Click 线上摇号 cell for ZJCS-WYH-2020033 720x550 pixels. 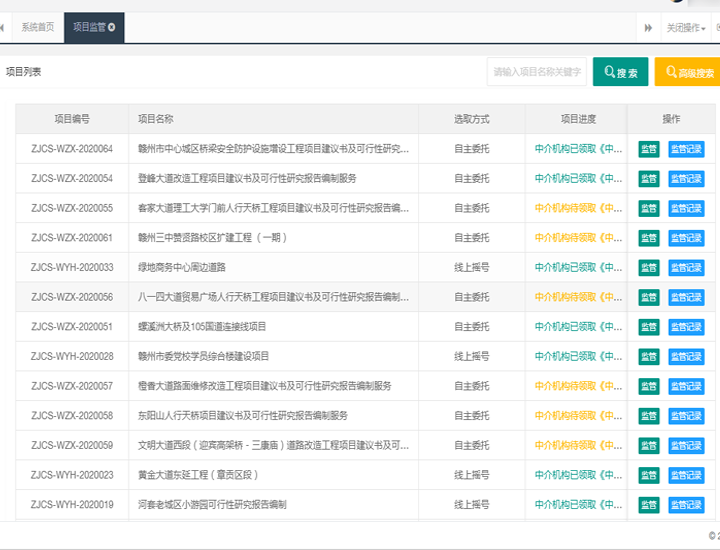click(472, 267)
